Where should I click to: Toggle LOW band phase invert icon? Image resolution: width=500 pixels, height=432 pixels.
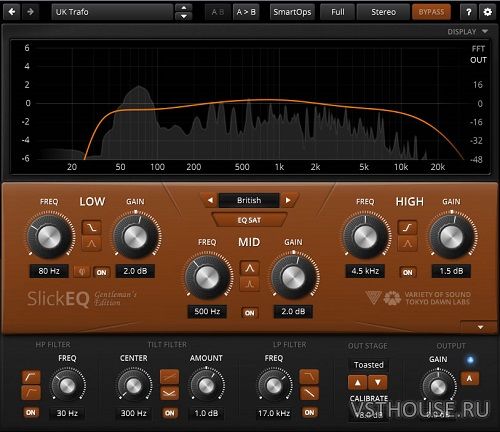coord(82,272)
